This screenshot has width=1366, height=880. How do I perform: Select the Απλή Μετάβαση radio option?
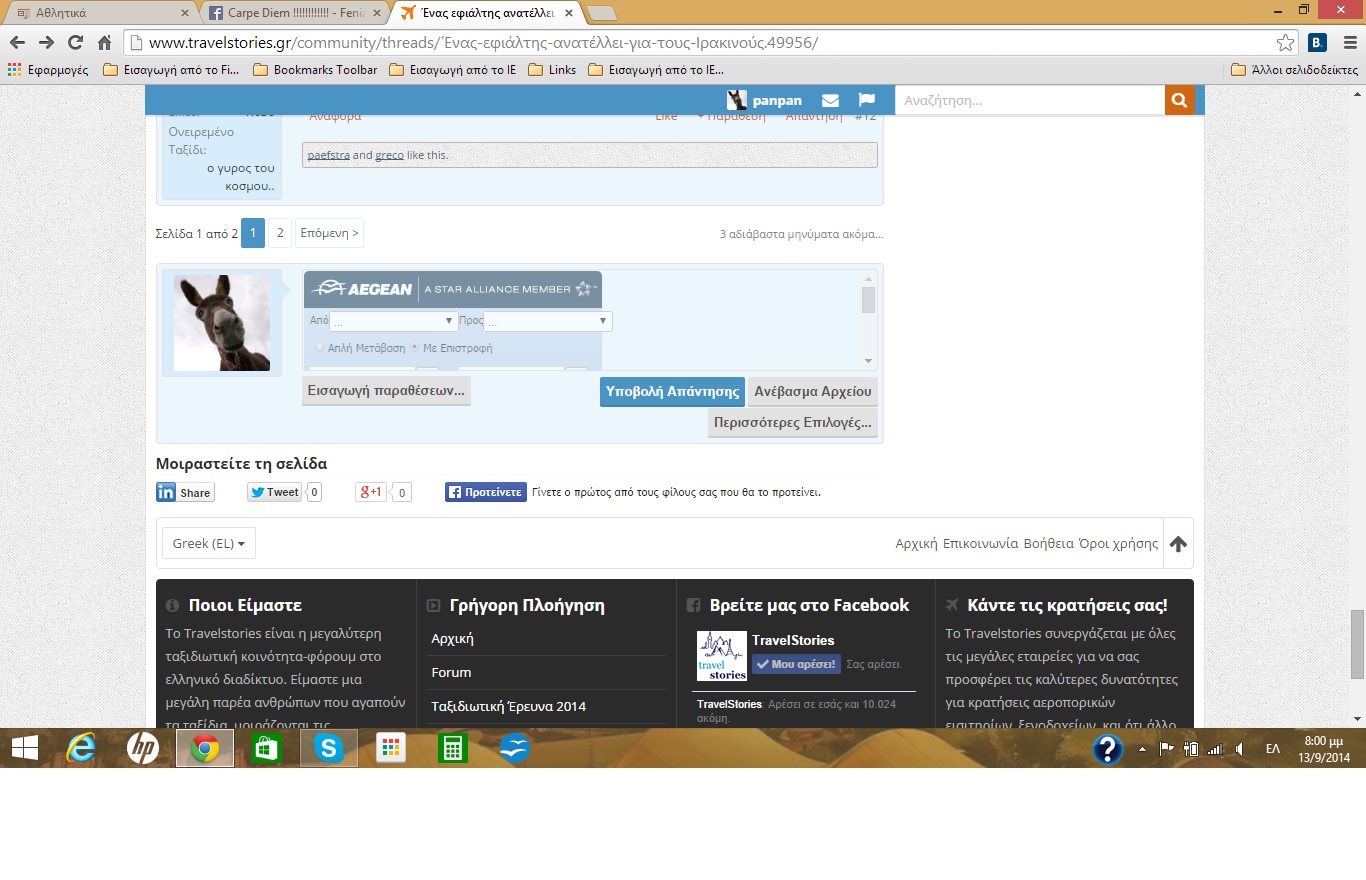tap(319, 348)
